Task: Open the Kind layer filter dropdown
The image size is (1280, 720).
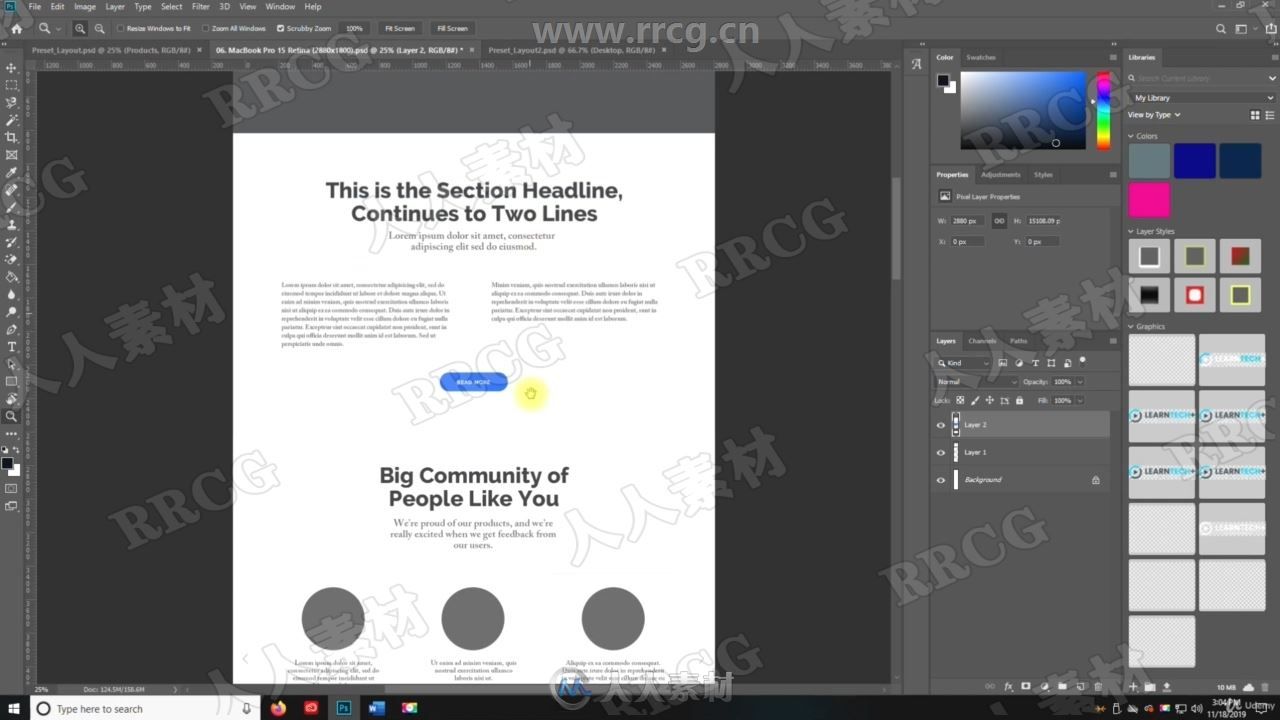Action: (x=962, y=363)
